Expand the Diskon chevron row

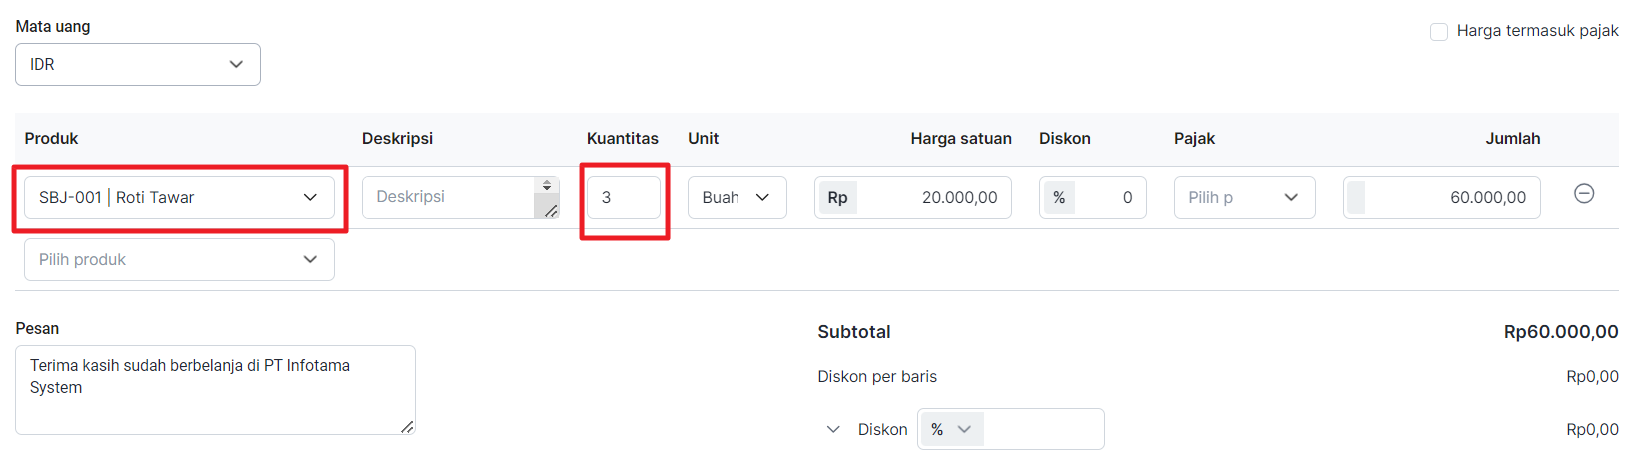point(833,430)
